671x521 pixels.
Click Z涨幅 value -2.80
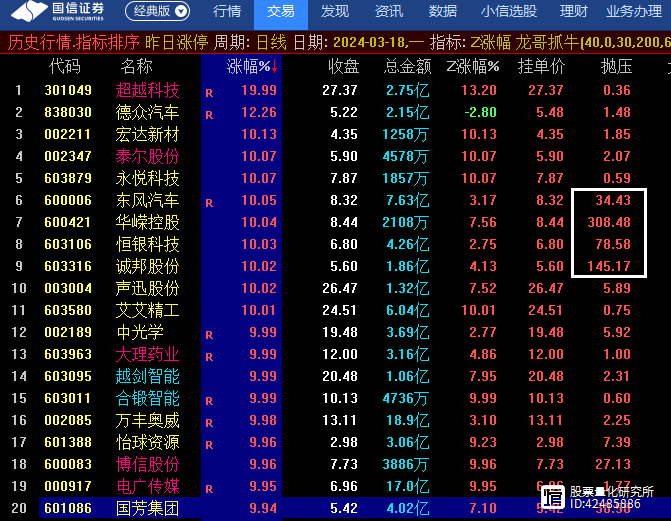click(x=481, y=112)
